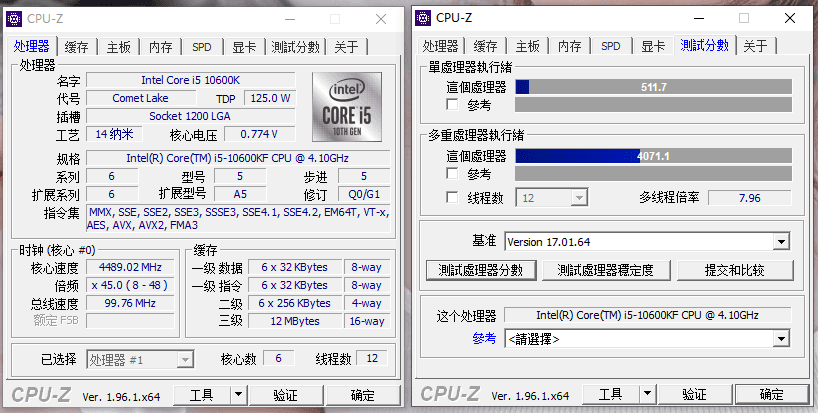818x413 pixels.
Task: Click 规格 value in left window
Action: click(238, 158)
